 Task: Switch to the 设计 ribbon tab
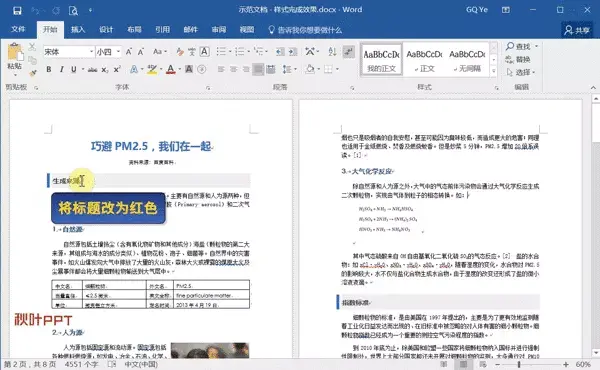point(106,29)
